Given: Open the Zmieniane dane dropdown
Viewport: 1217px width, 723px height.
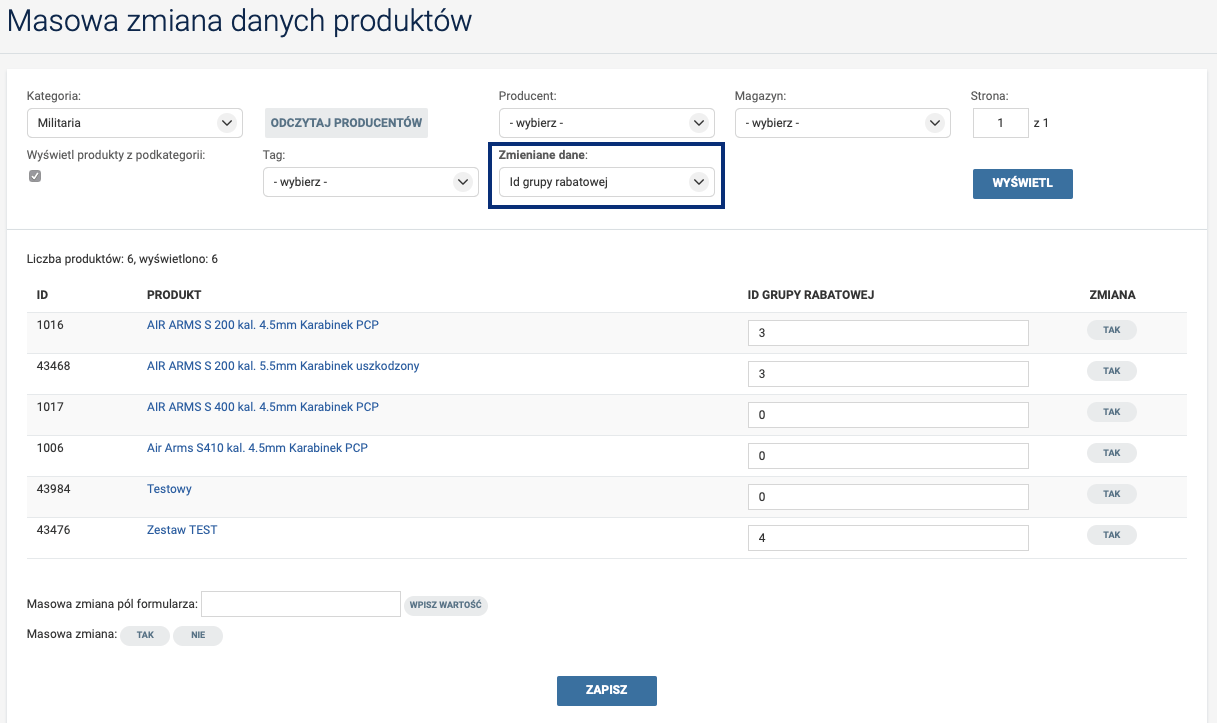Looking at the screenshot, I should [606, 182].
